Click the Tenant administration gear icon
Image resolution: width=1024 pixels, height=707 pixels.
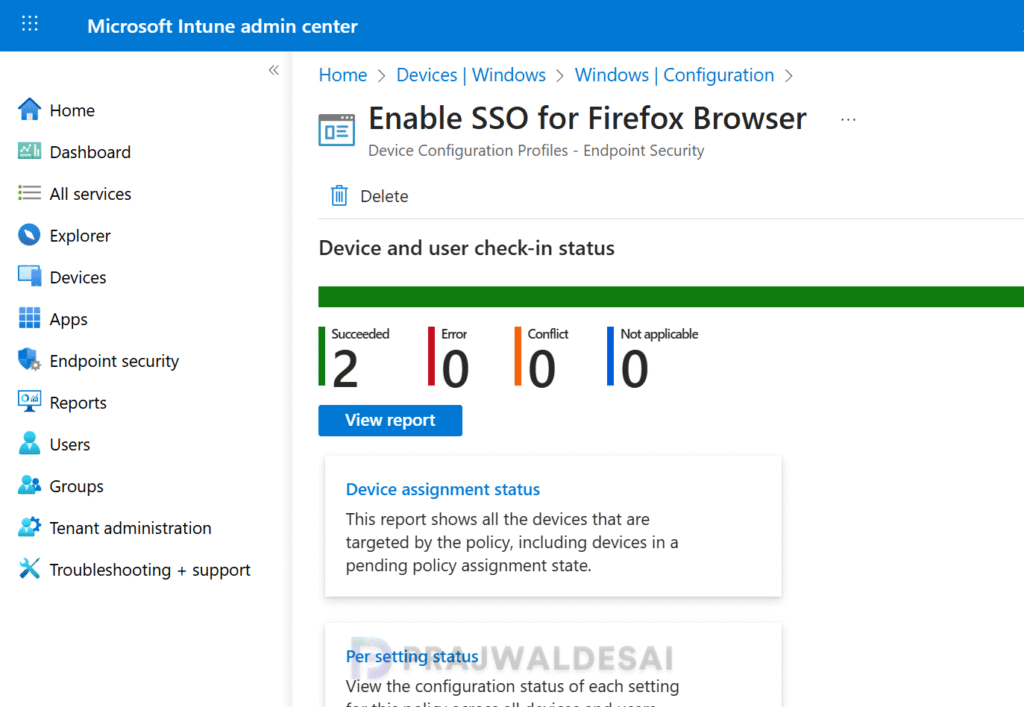[29, 527]
